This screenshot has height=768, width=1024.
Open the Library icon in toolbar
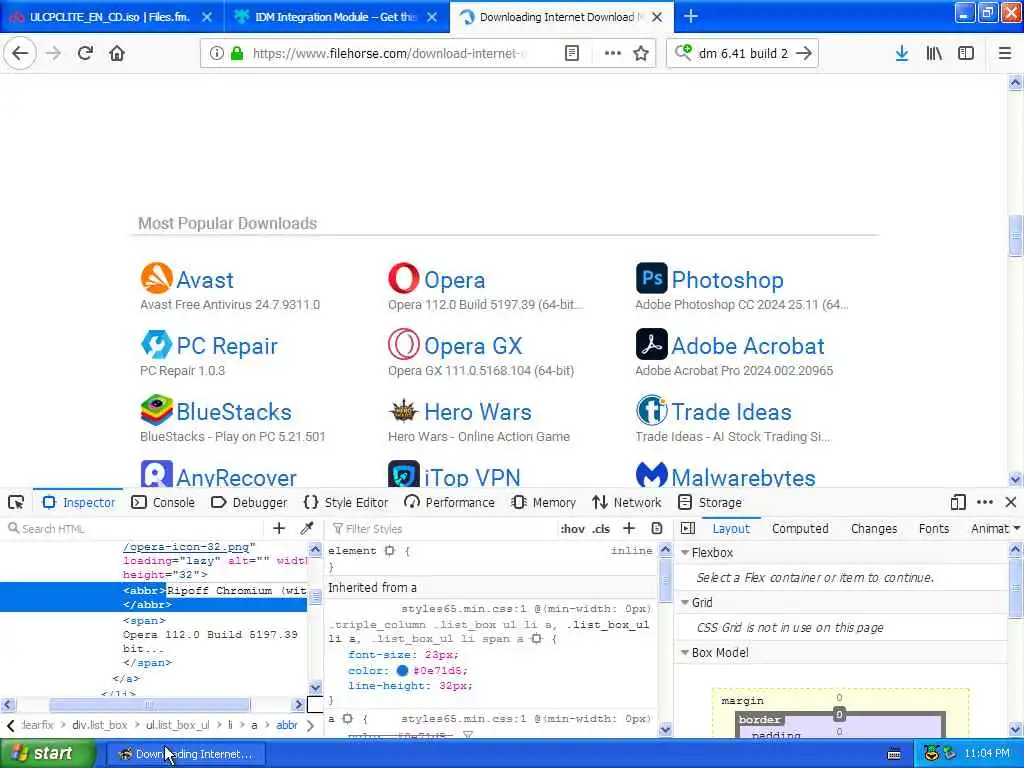point(934,54)
